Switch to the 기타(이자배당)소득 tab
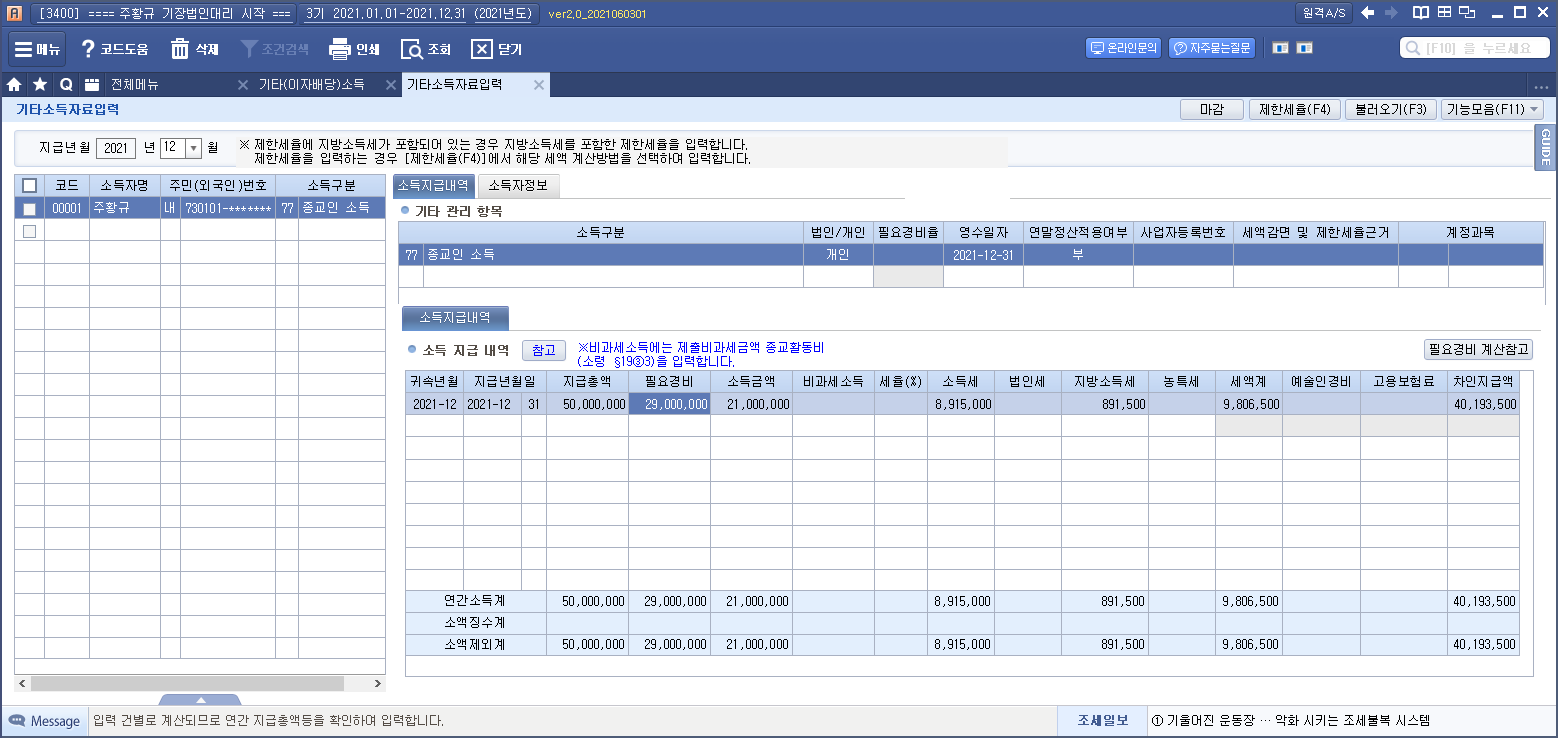1558x738 pixels. tap(311, 85)
